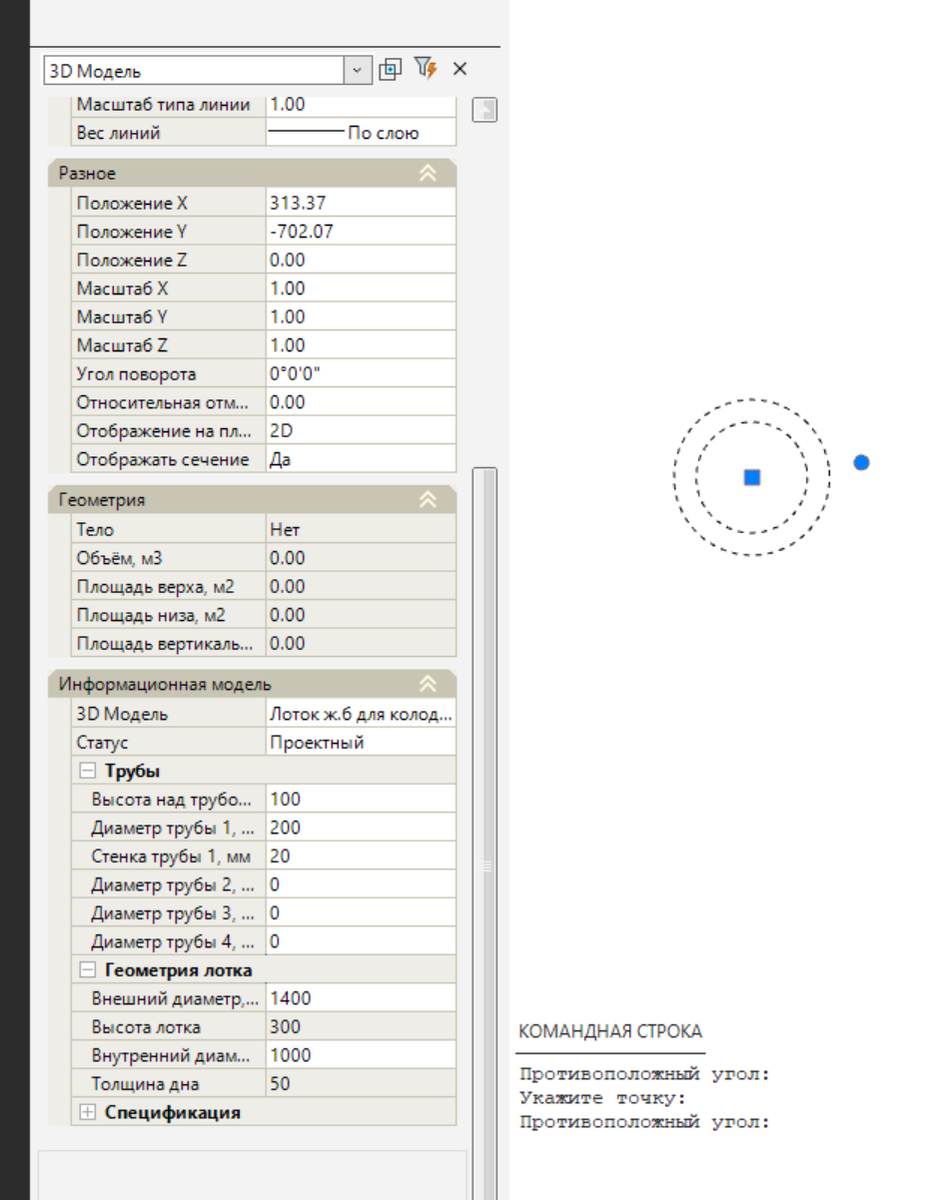947x1200 pixels.
Task: Click the select objects icon in properties header
Action: (x=390, y=69)
